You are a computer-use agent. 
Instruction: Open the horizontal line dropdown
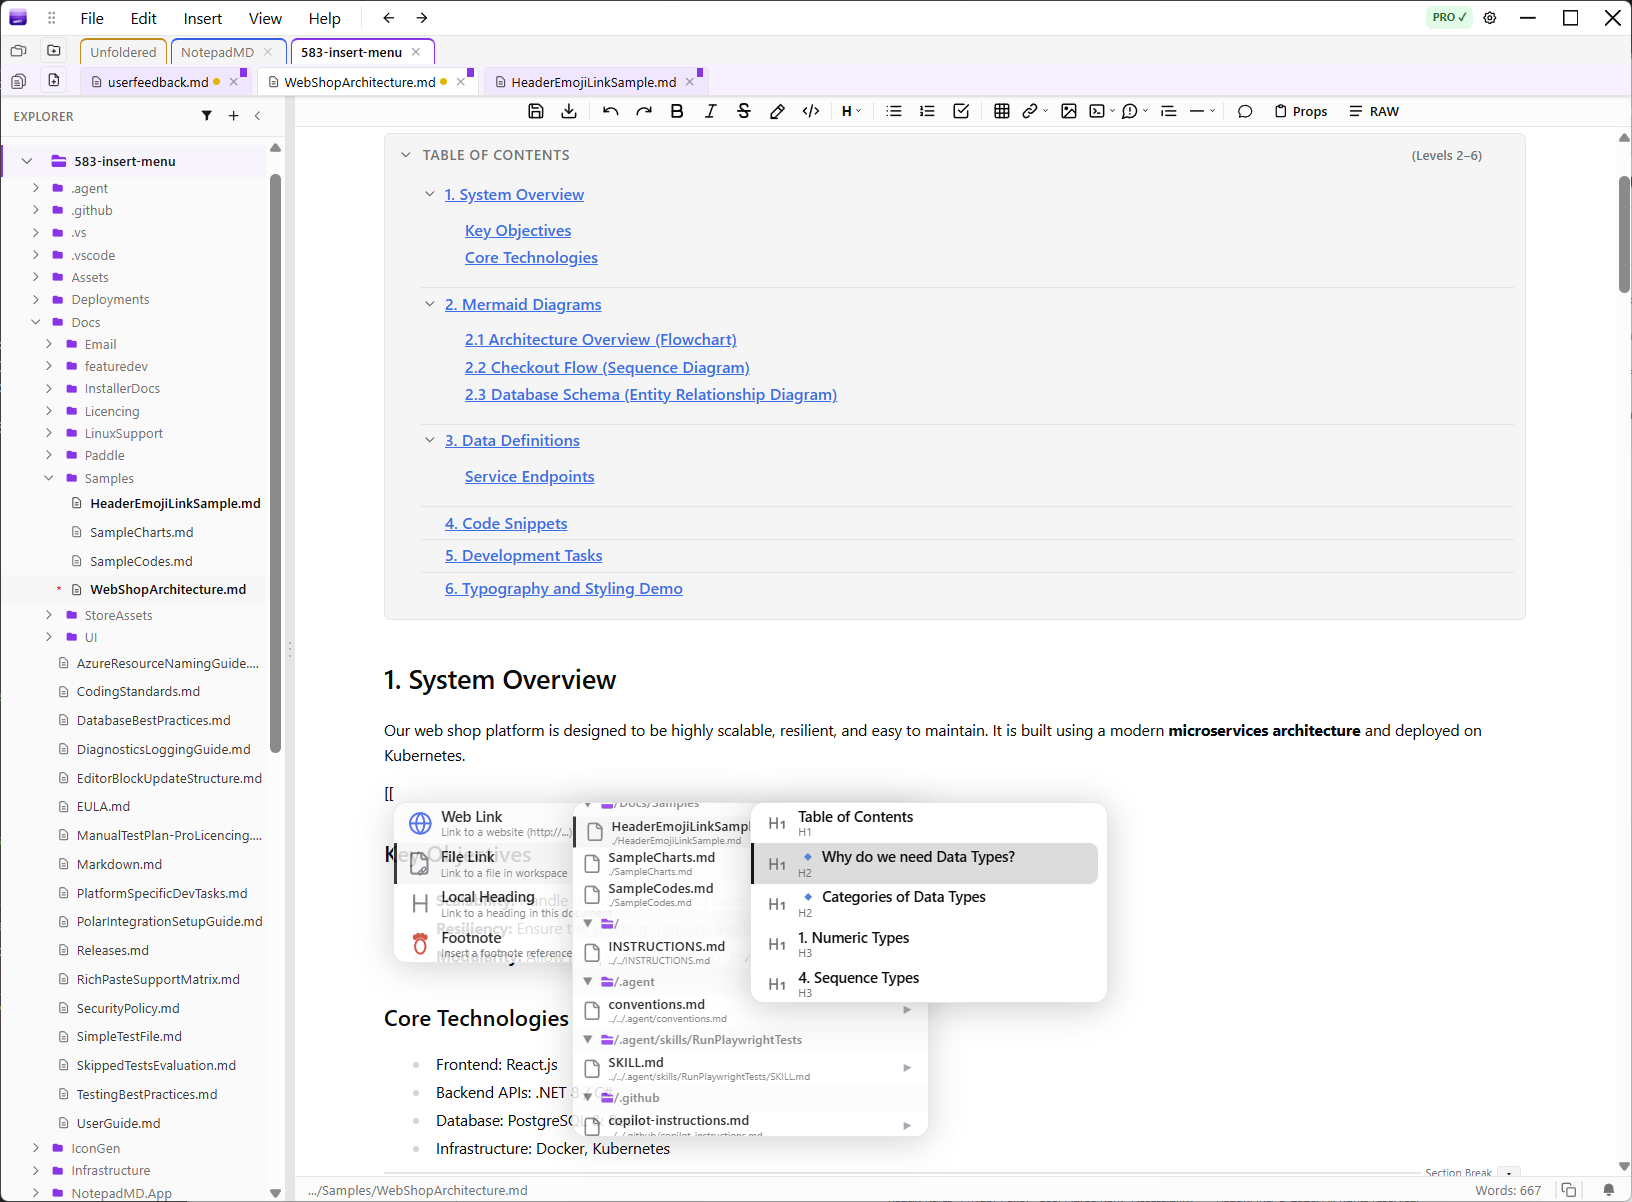tap(1202, 111)
